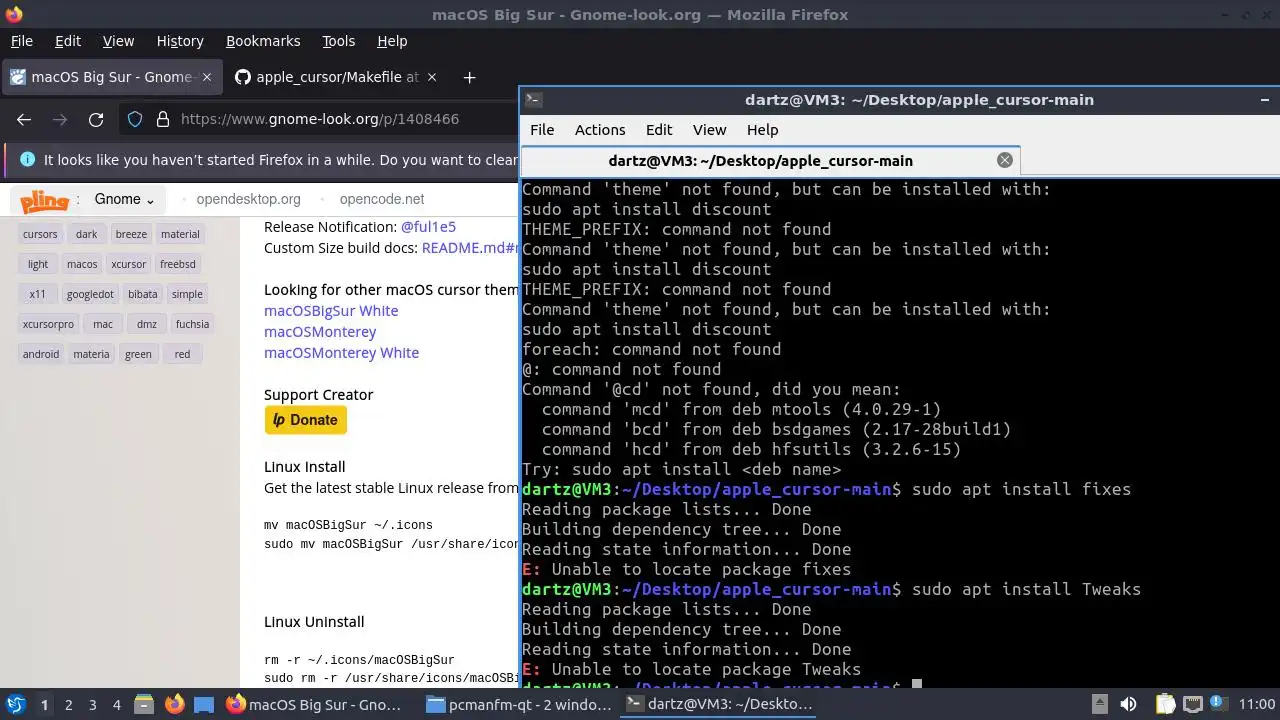The width and height of the screenshot is (1280, 720).
Task: Click the yellow Donate button
Action: [305, 420]
